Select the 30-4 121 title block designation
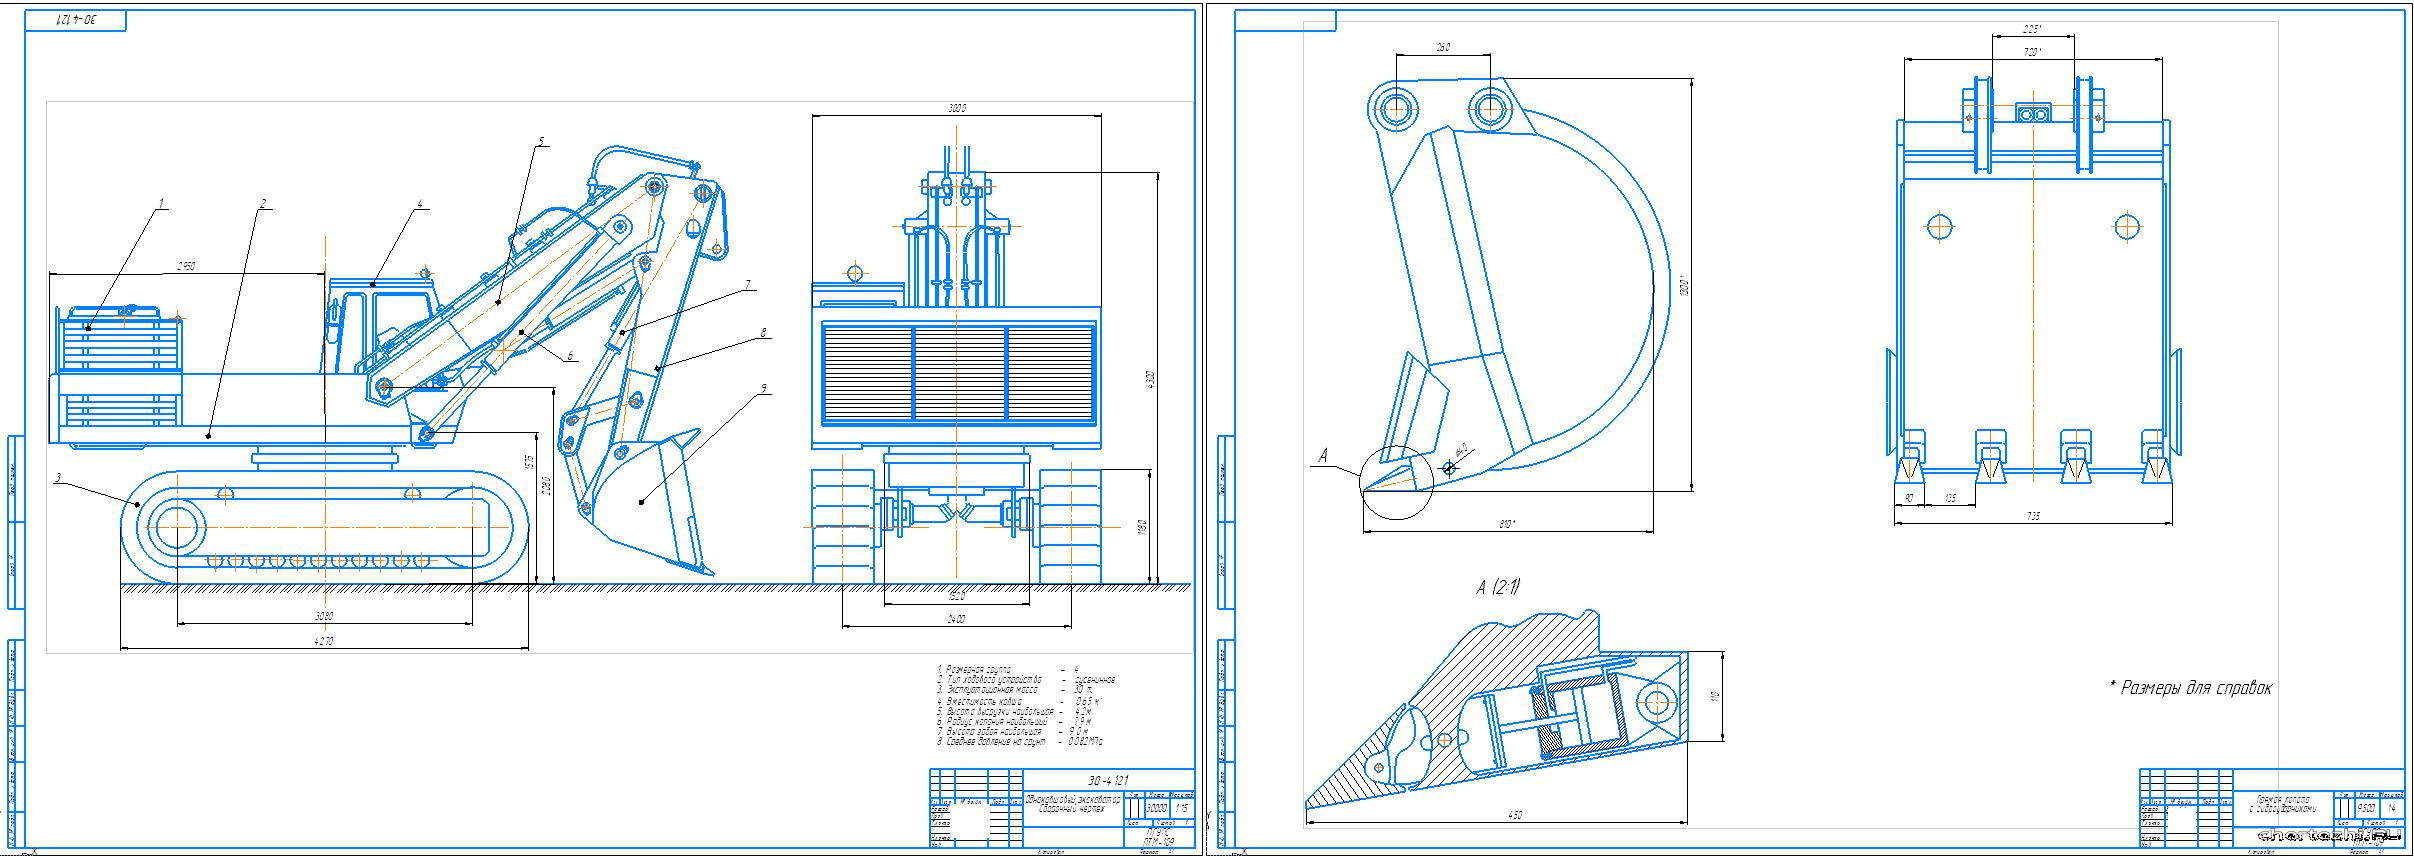2414x856 pixels. coord(1107,781)
